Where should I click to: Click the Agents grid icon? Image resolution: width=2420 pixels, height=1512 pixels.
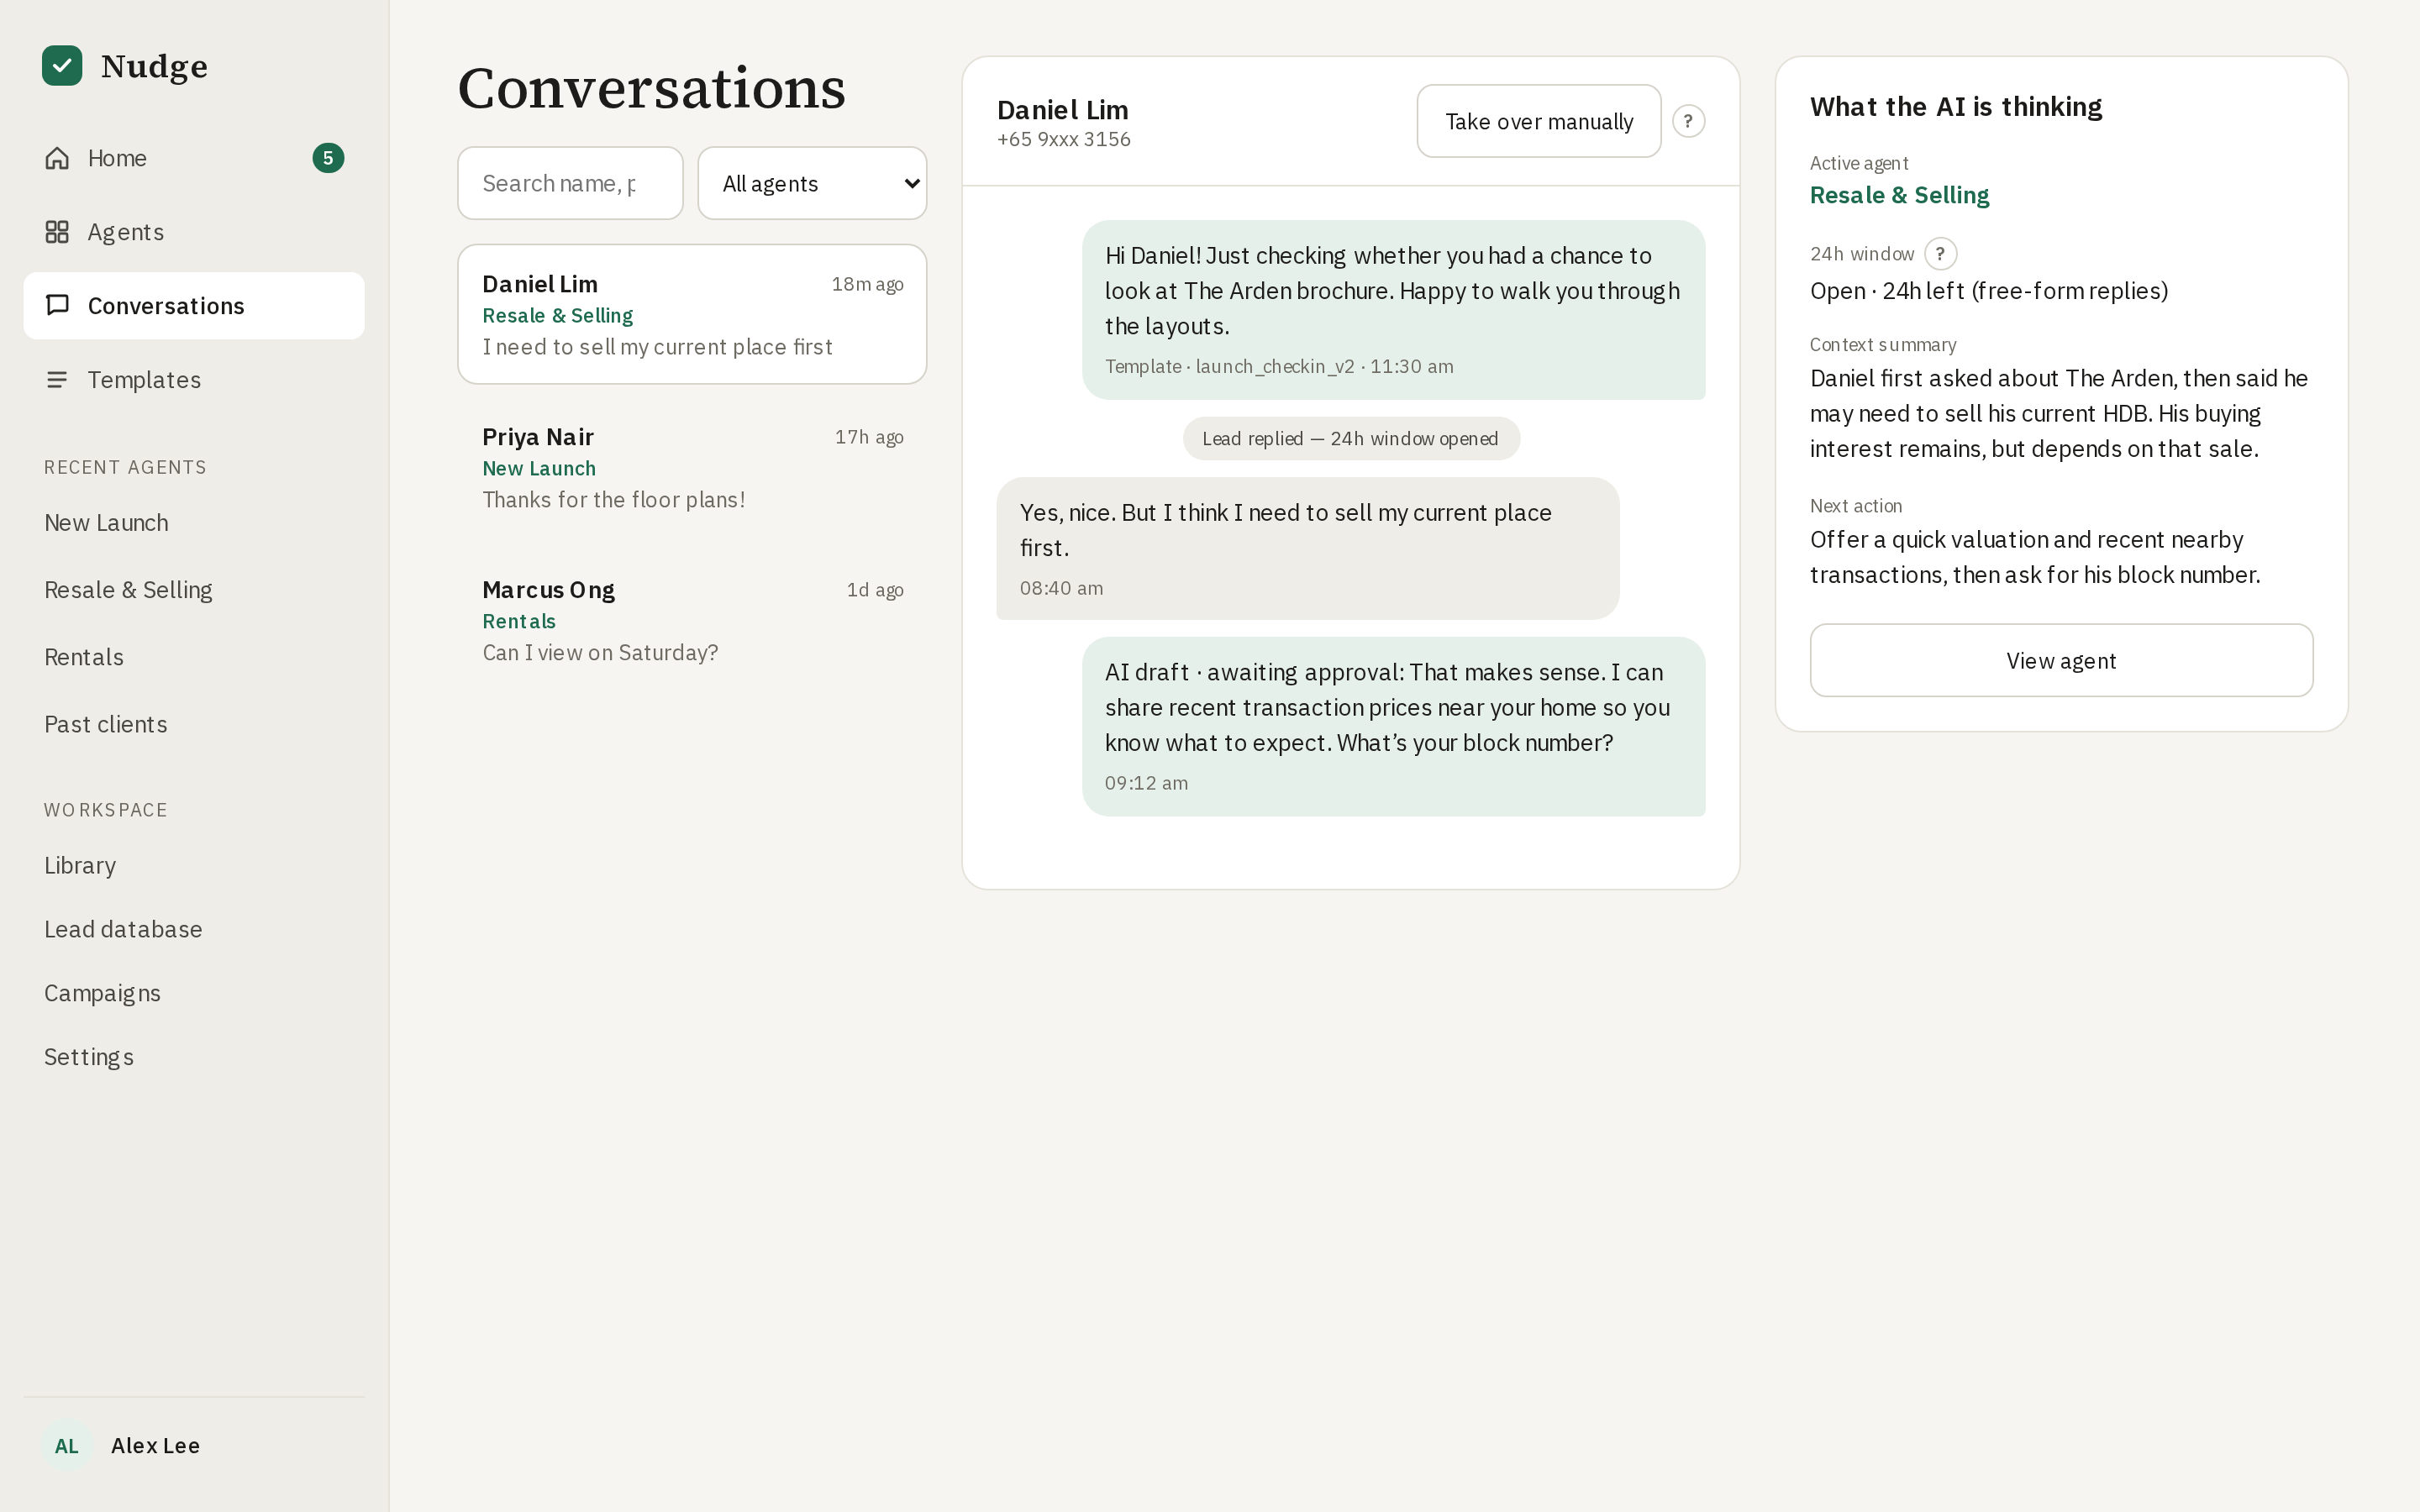pos(57,232)
